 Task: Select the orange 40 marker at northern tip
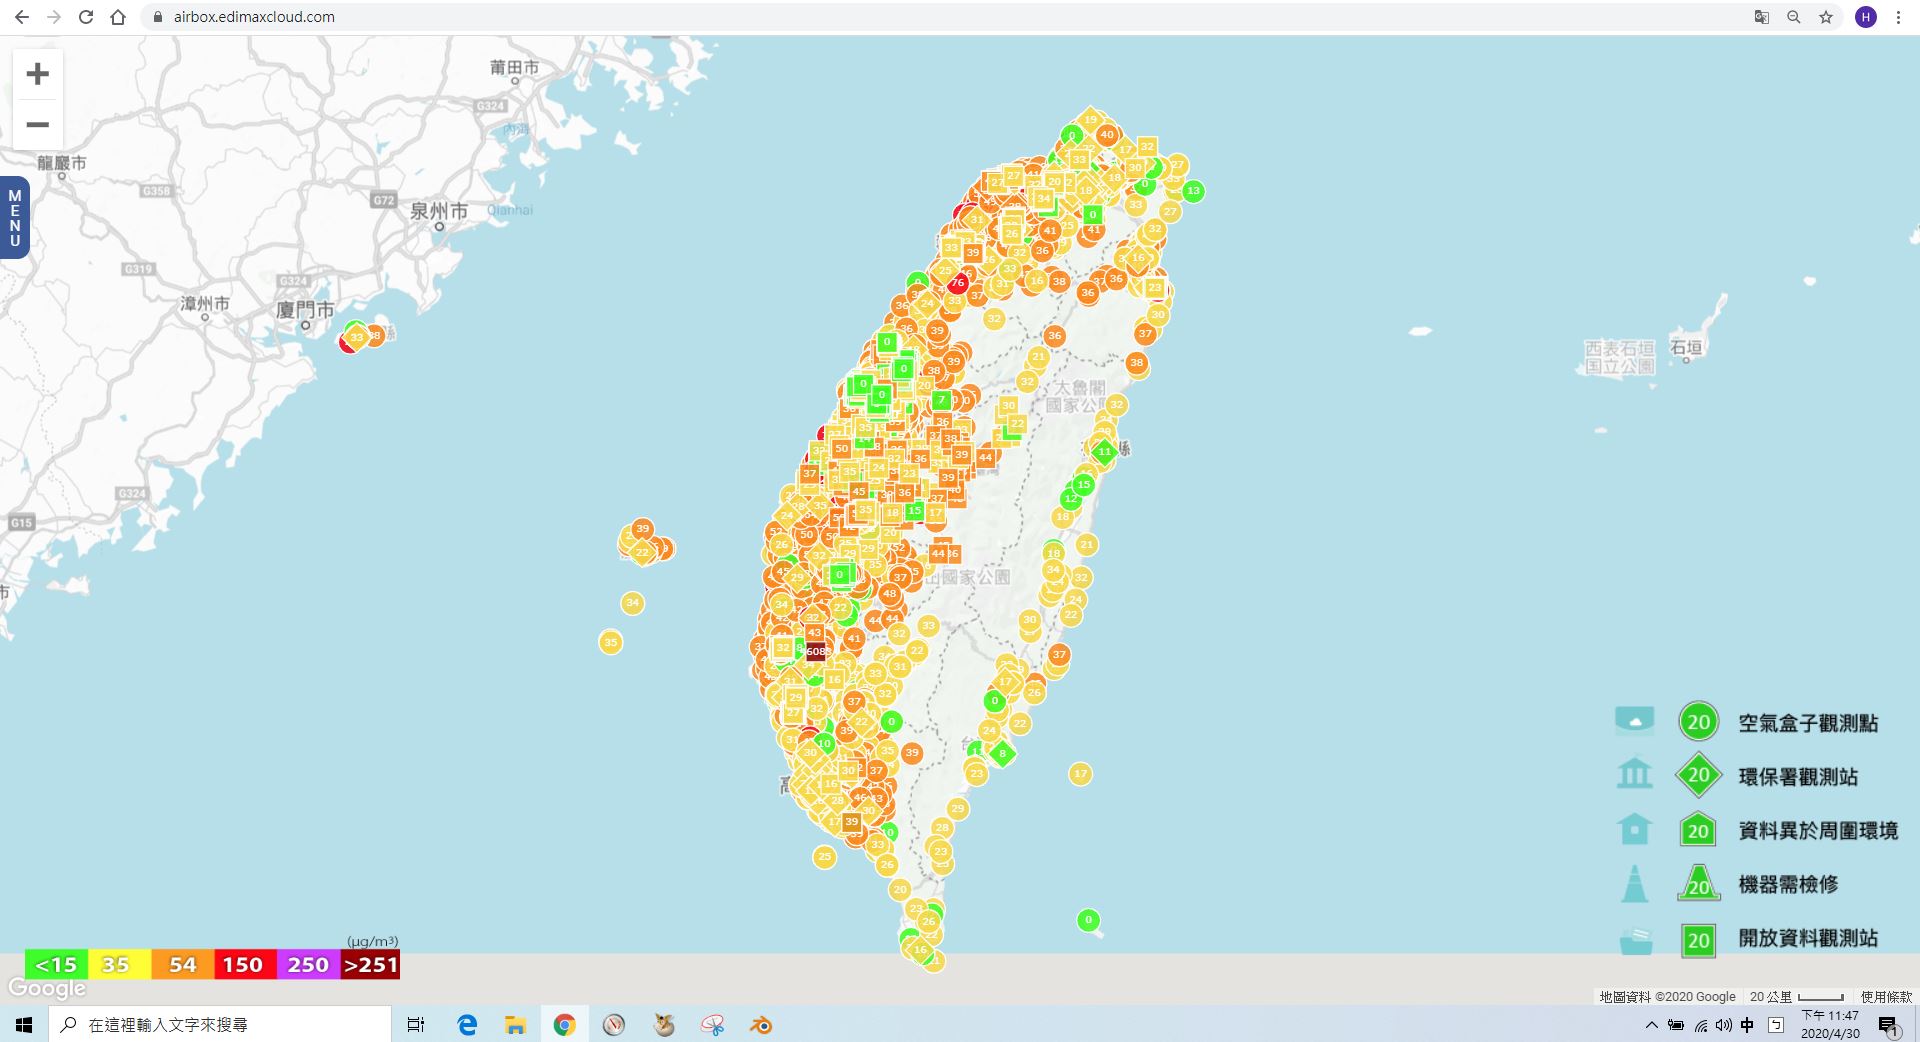click(1106, 134)
